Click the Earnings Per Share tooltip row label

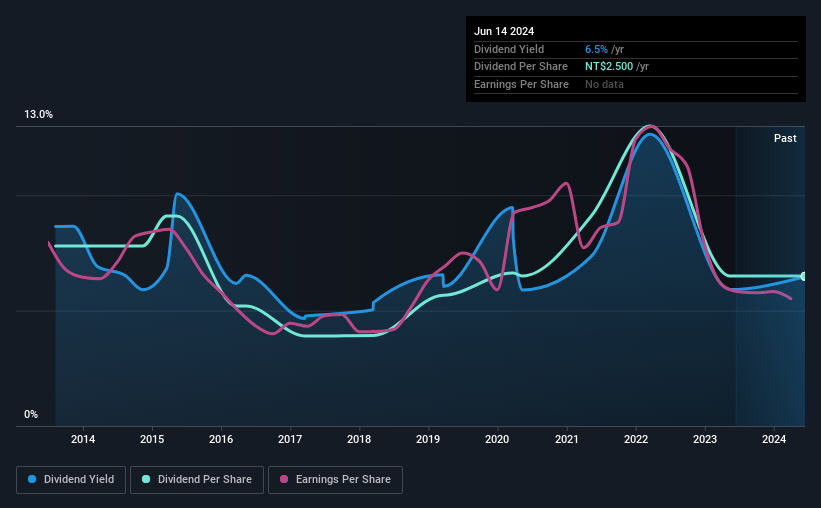click(521, 84)
